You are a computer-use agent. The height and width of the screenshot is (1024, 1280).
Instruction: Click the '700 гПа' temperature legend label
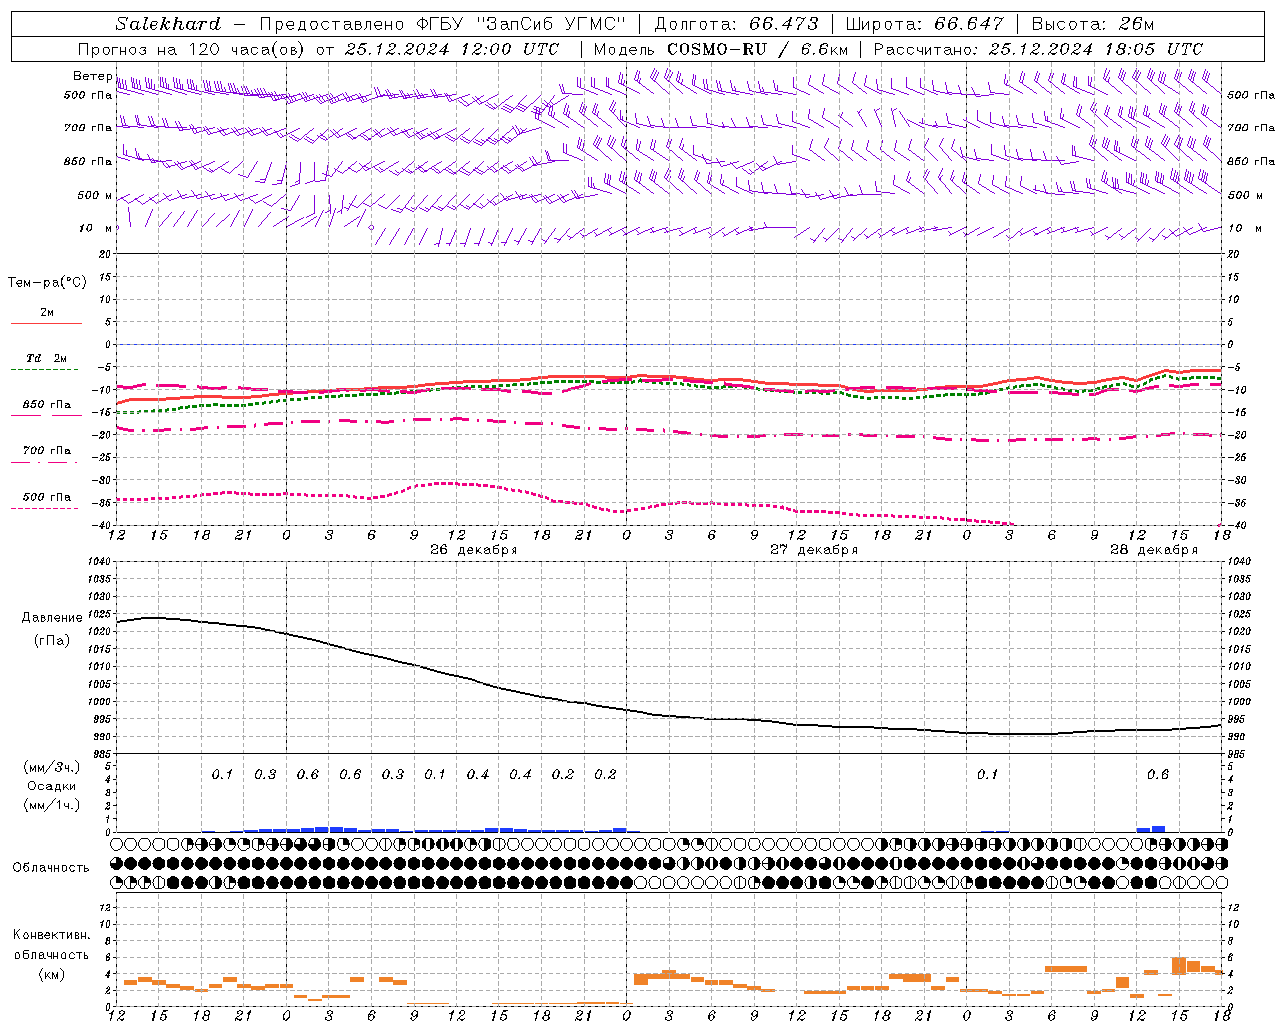click(x=47, y=451)
